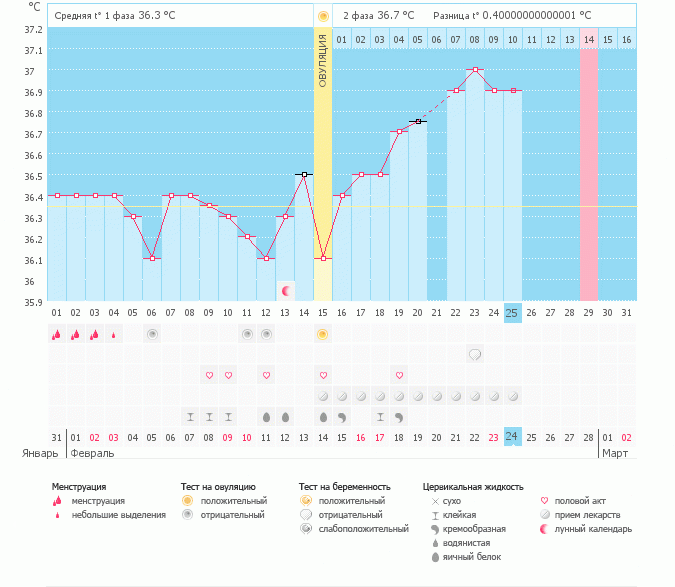Click the egg-white cervical fluid icon on day 12
675x587 pixels.
coord(266,416)
